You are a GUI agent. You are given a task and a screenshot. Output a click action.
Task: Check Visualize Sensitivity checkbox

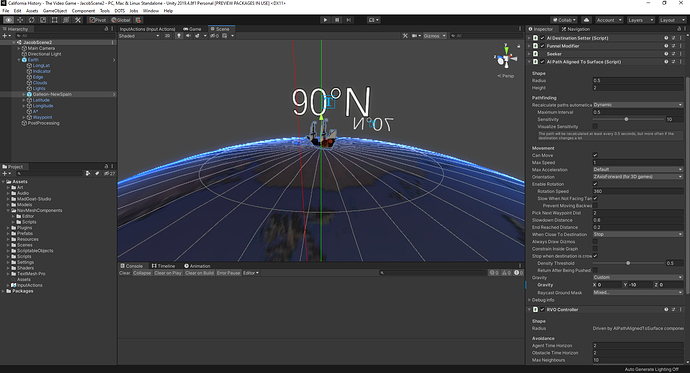pos(595,126)
